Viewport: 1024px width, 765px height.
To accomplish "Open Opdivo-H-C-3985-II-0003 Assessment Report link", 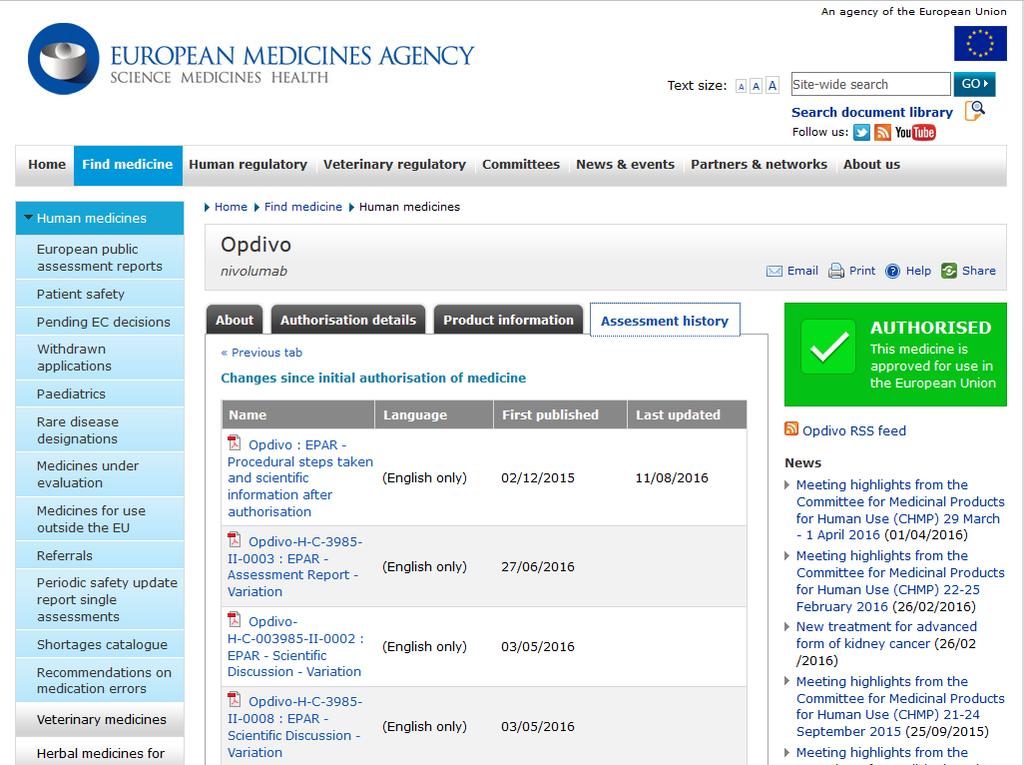I will coord(295,566).
